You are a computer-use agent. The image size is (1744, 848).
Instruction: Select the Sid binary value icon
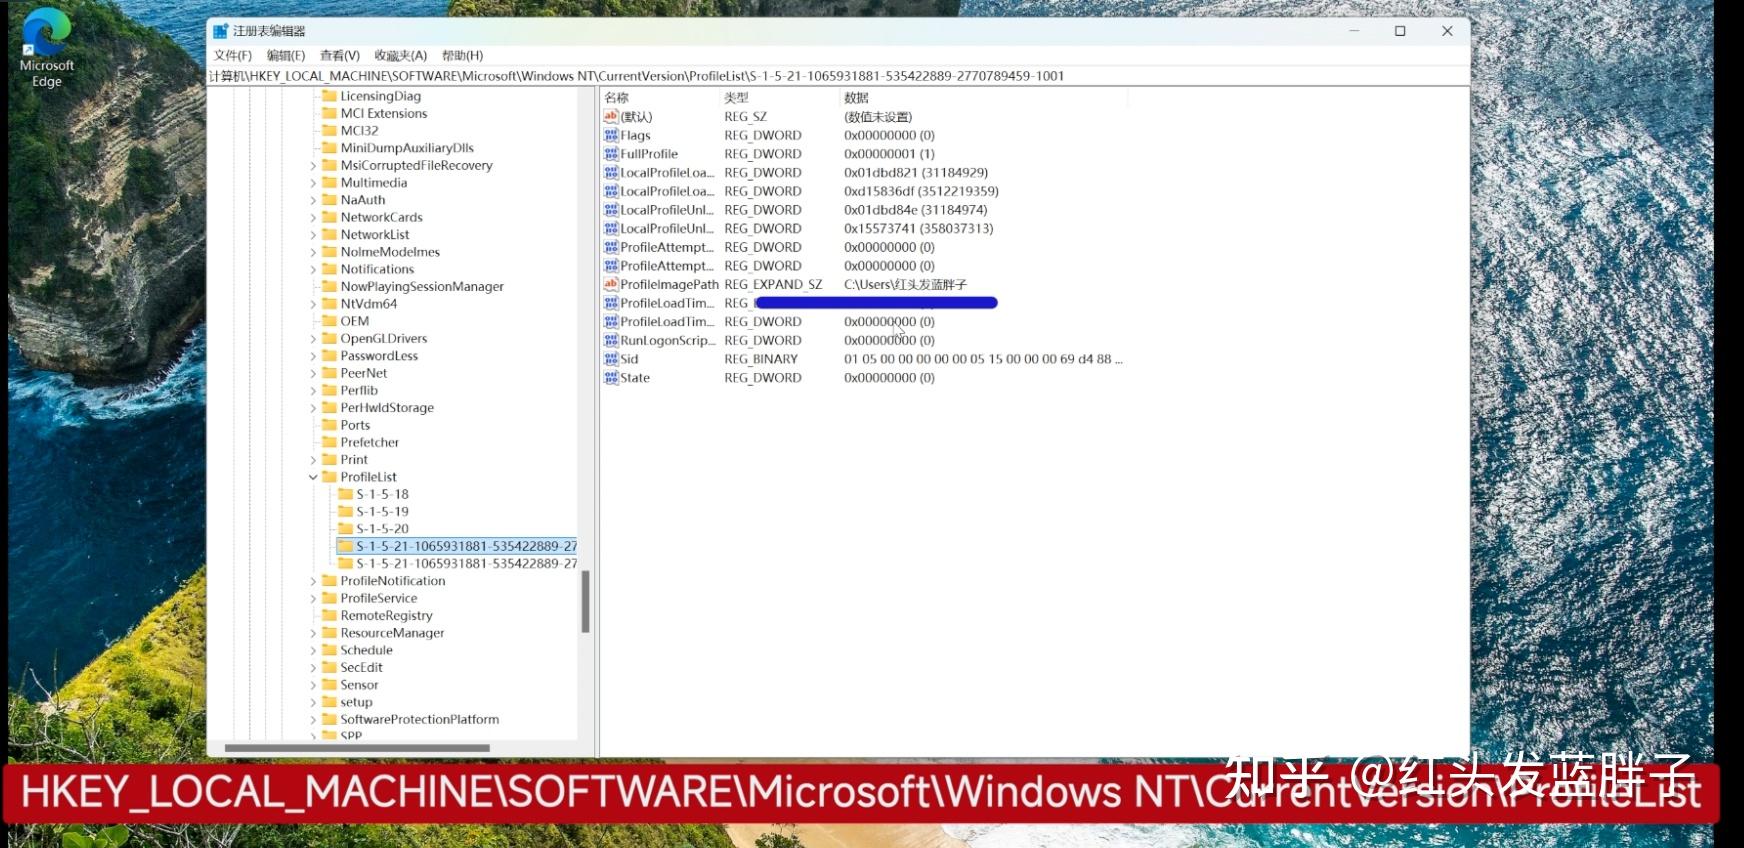coord(611,359)
